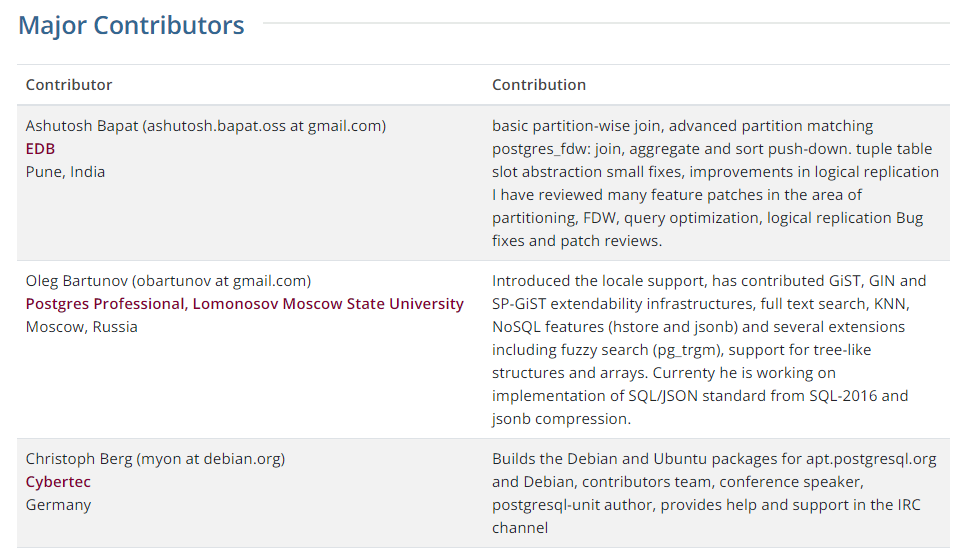The height and width of the screenshot is (559, 971).
Task: Select Christoph Berg's name and email text
Action: (x=155, y=459)
